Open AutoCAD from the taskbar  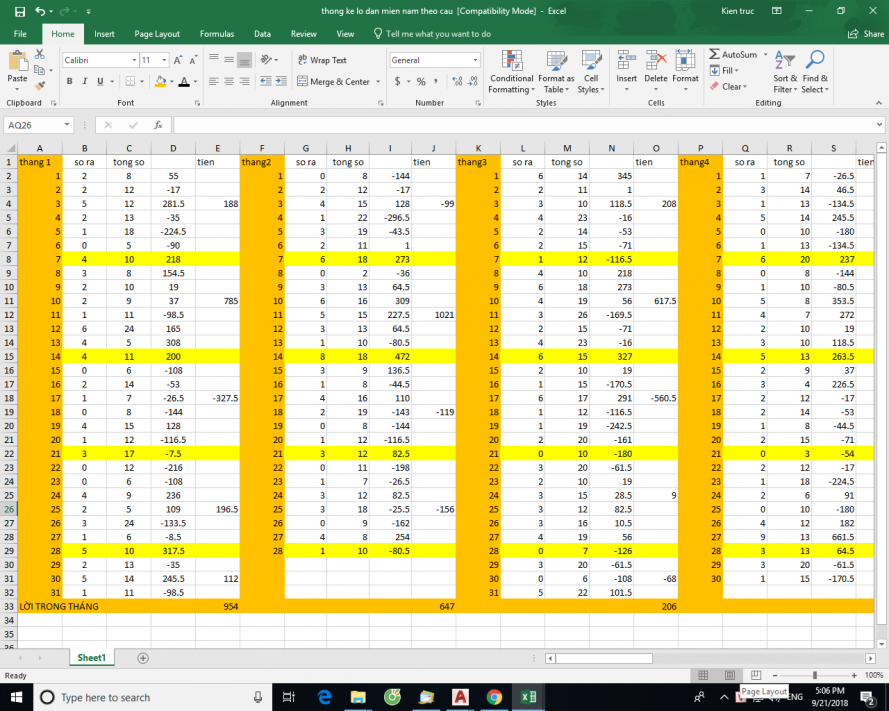460,697
